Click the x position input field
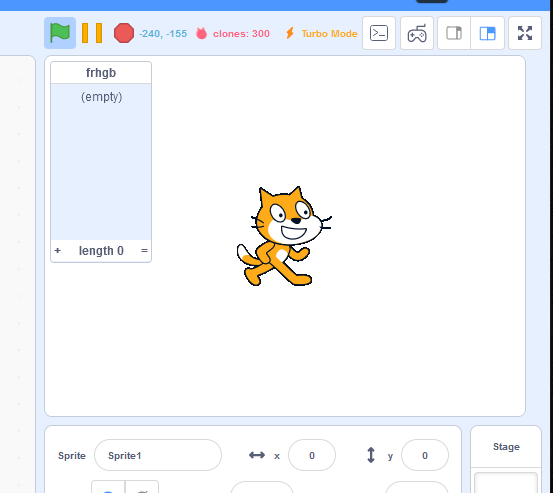Image resolution: width=553 pixels, height=493 pixels. (312, 455)
